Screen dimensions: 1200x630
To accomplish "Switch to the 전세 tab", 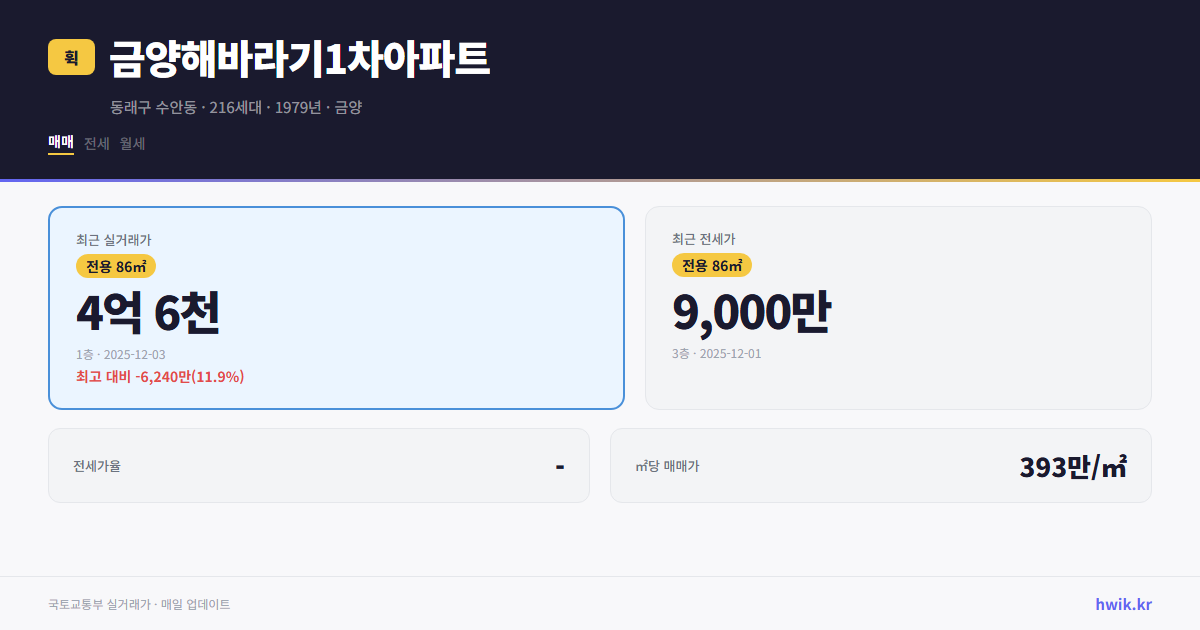I will [x=98, y=143].
